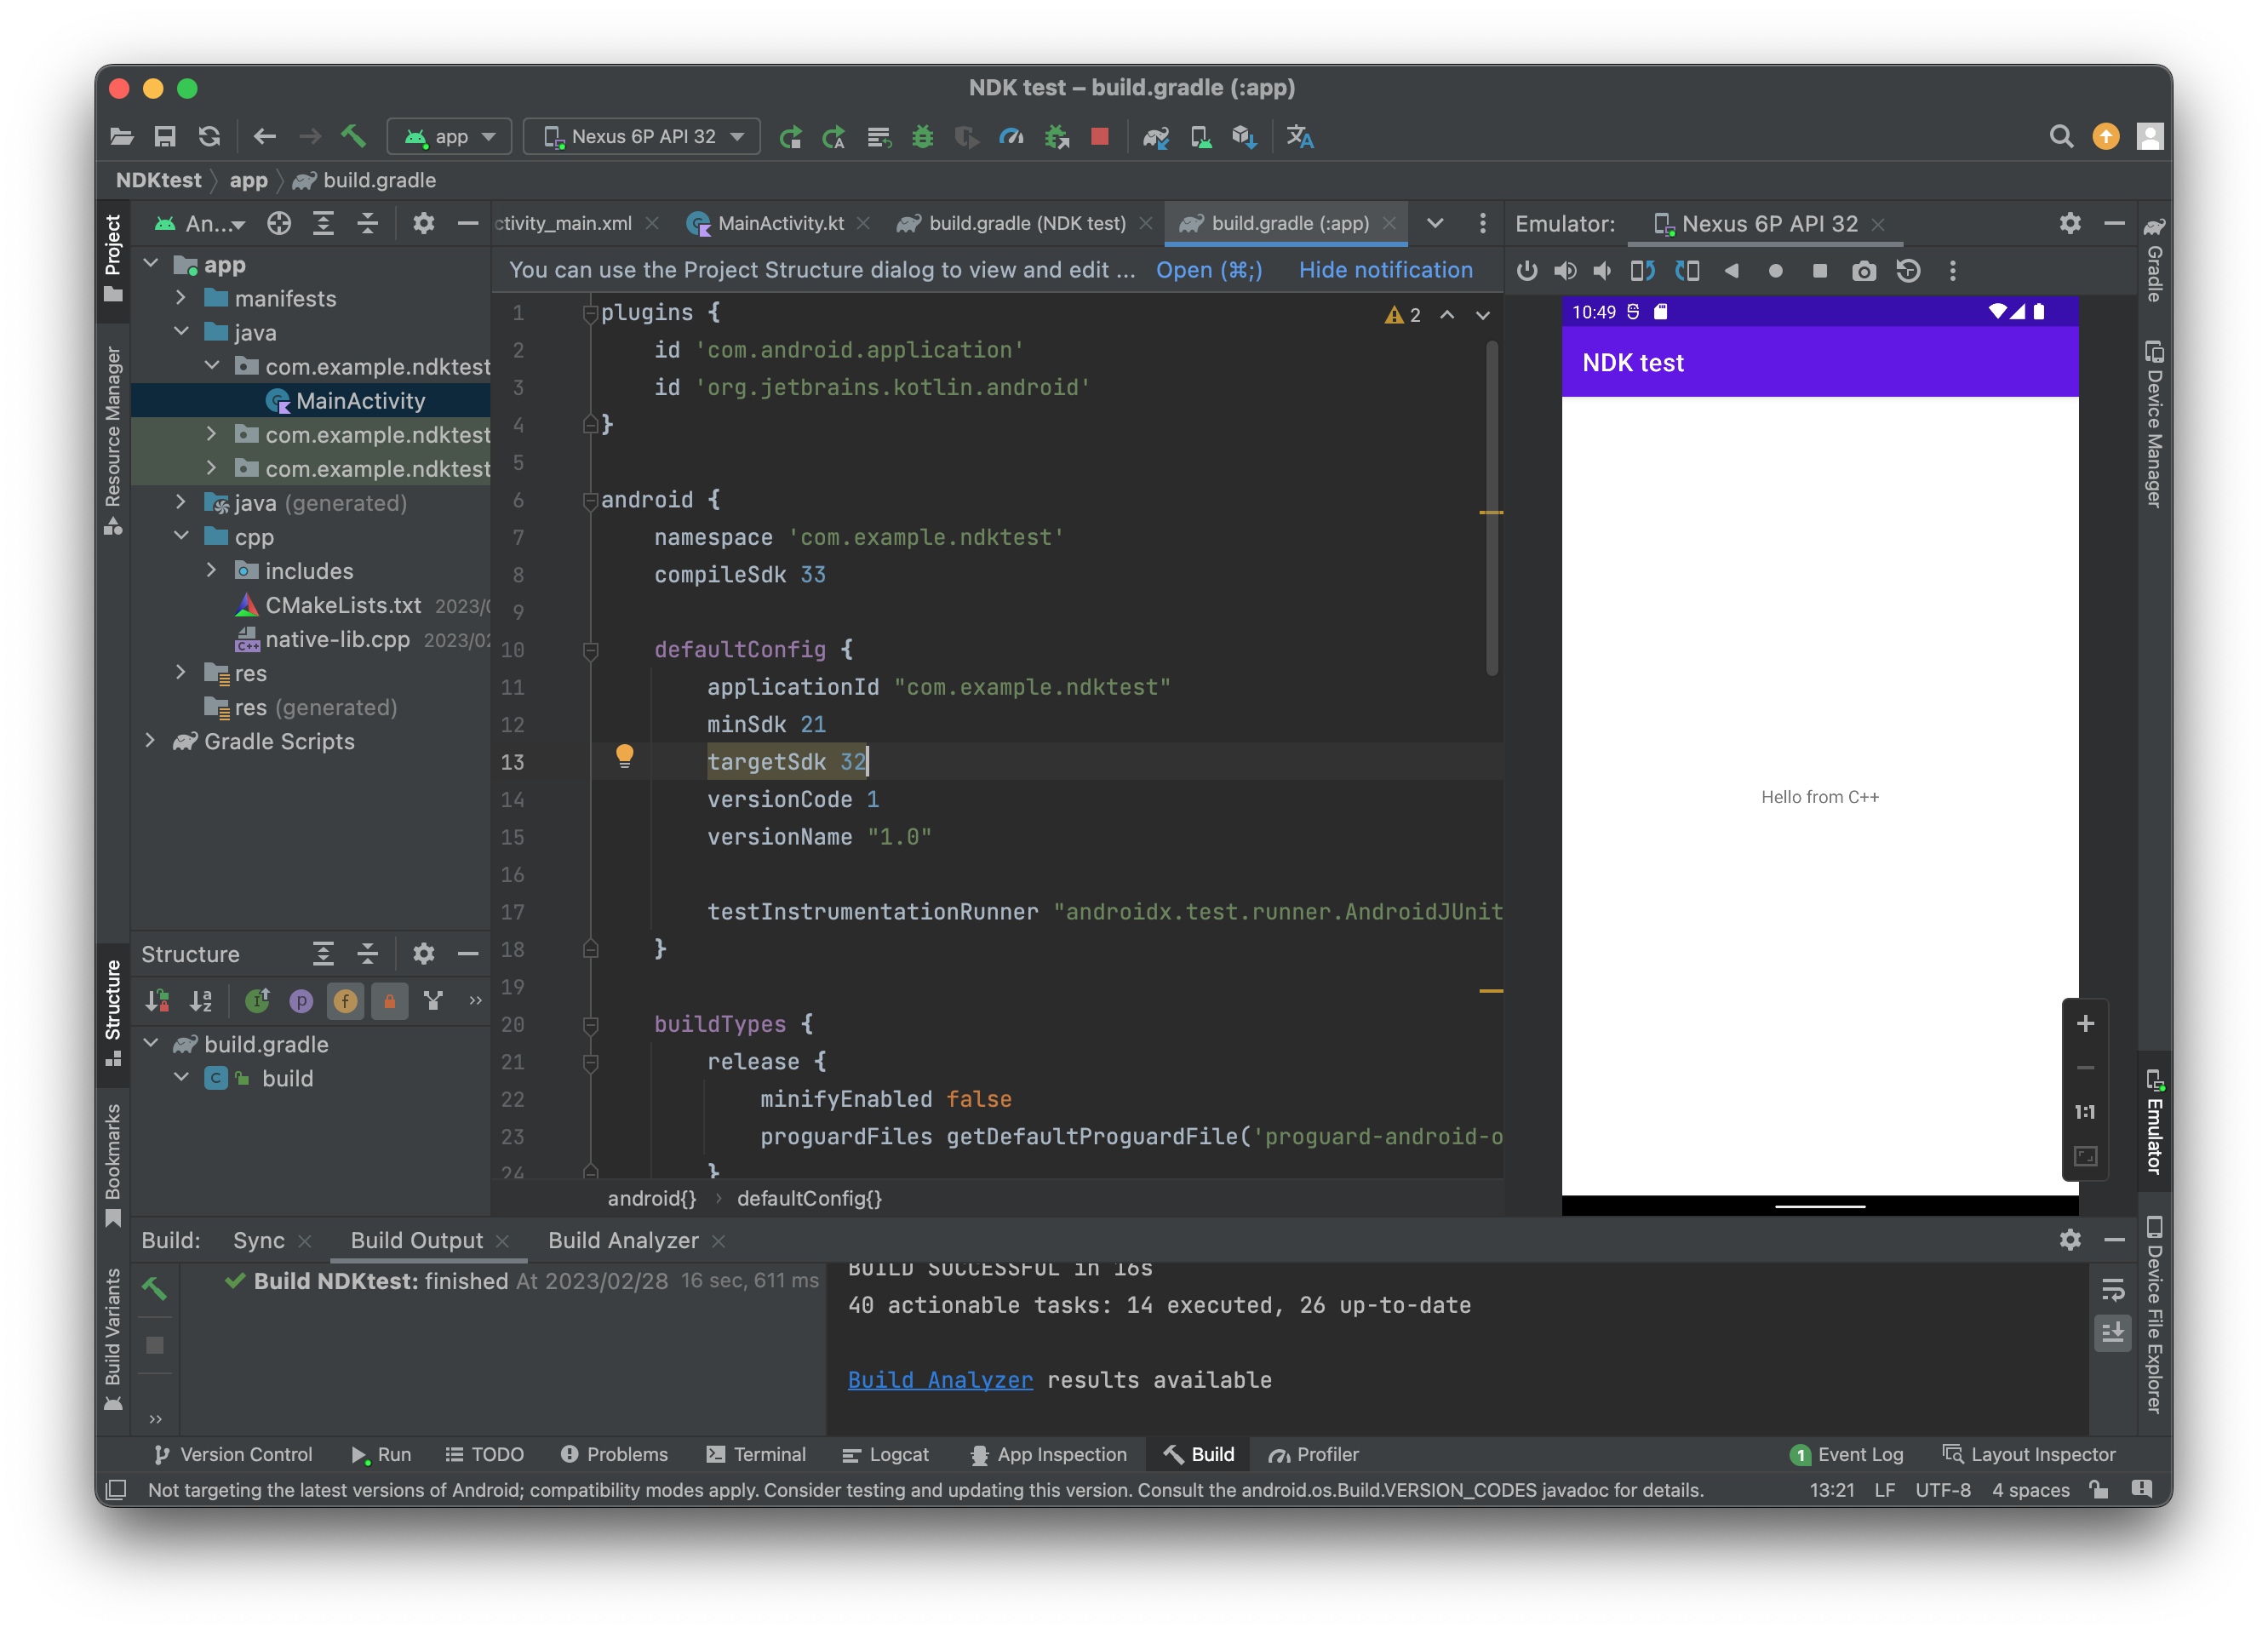Toggle soft-wrap in Build Output panel
This screenshot has width=2268, height=1633.
2112,1289
